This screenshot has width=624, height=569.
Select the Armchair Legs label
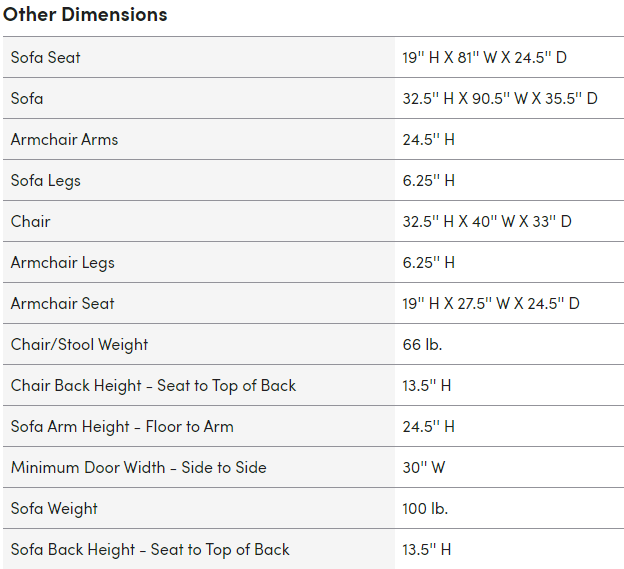pos(63,263)
